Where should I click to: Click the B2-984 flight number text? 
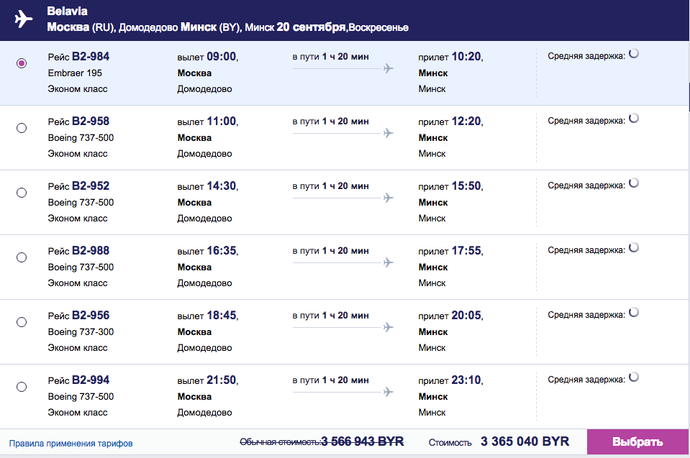[91, 57]
